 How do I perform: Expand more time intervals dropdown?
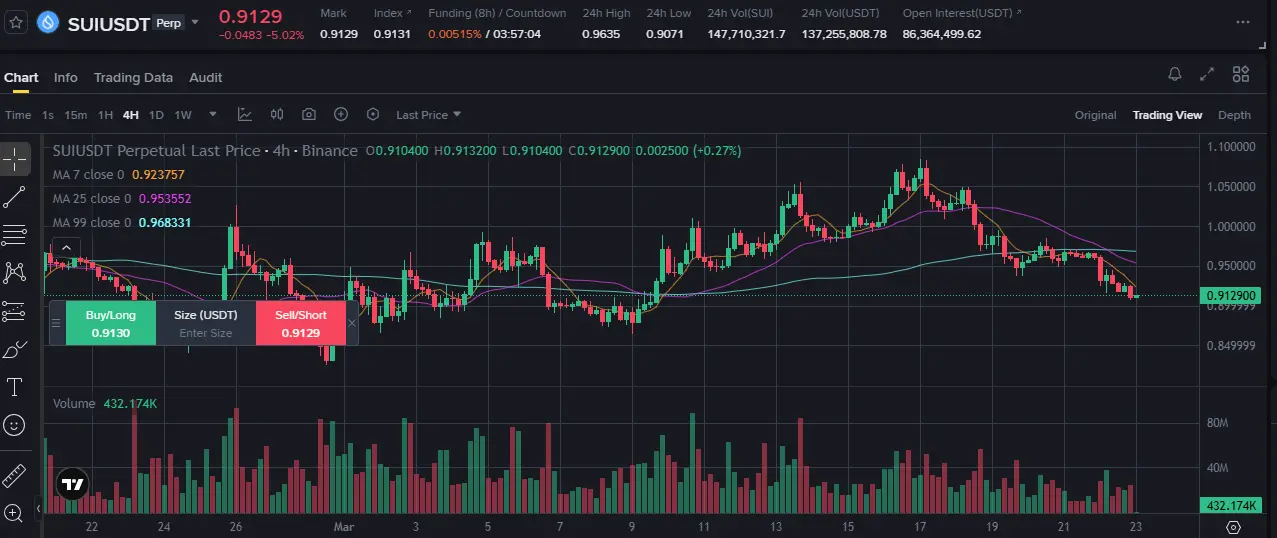pos(213,115)
